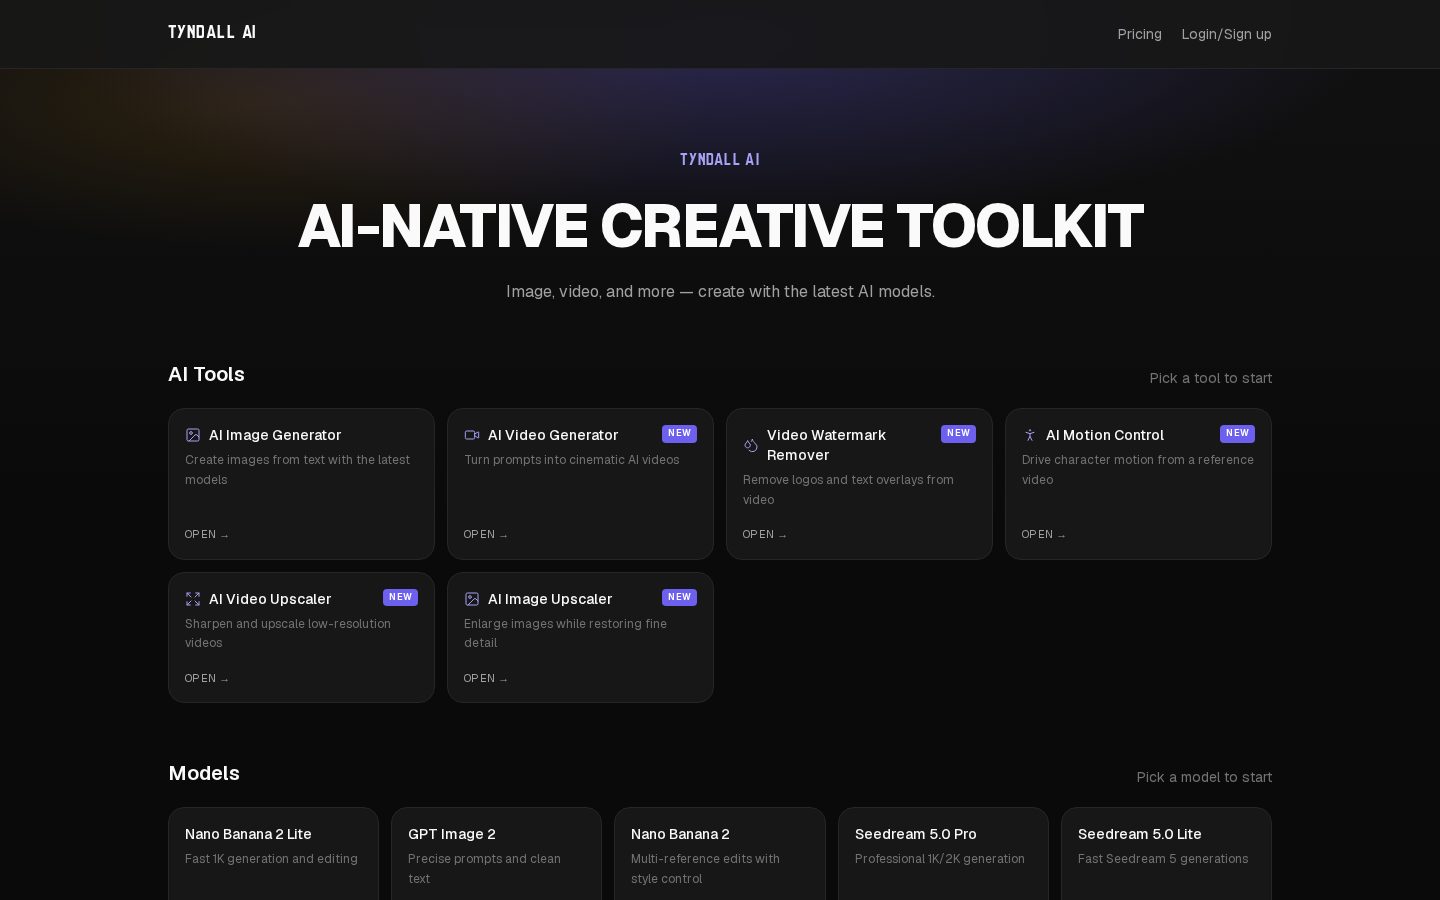Click the AI Video Upscaler expand icon
The image size is (1440, 900).
point(193,599)
